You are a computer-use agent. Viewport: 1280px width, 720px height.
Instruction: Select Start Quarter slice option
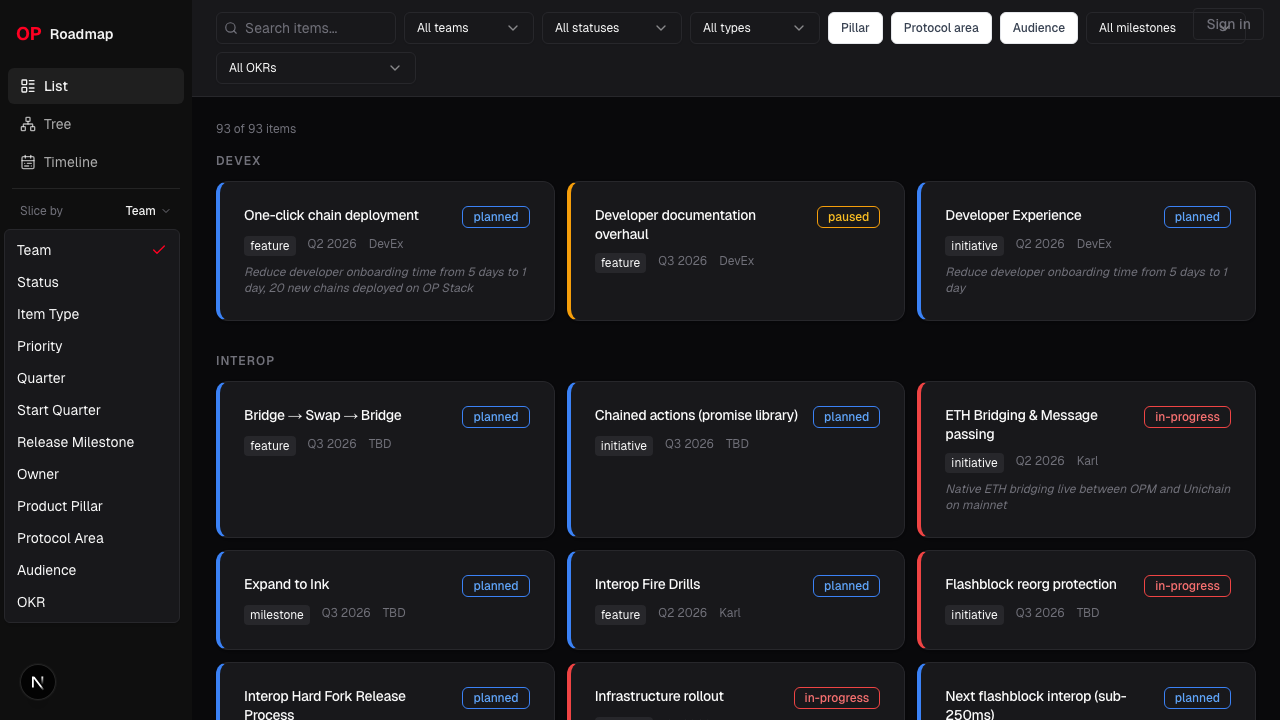pos(92,410)
